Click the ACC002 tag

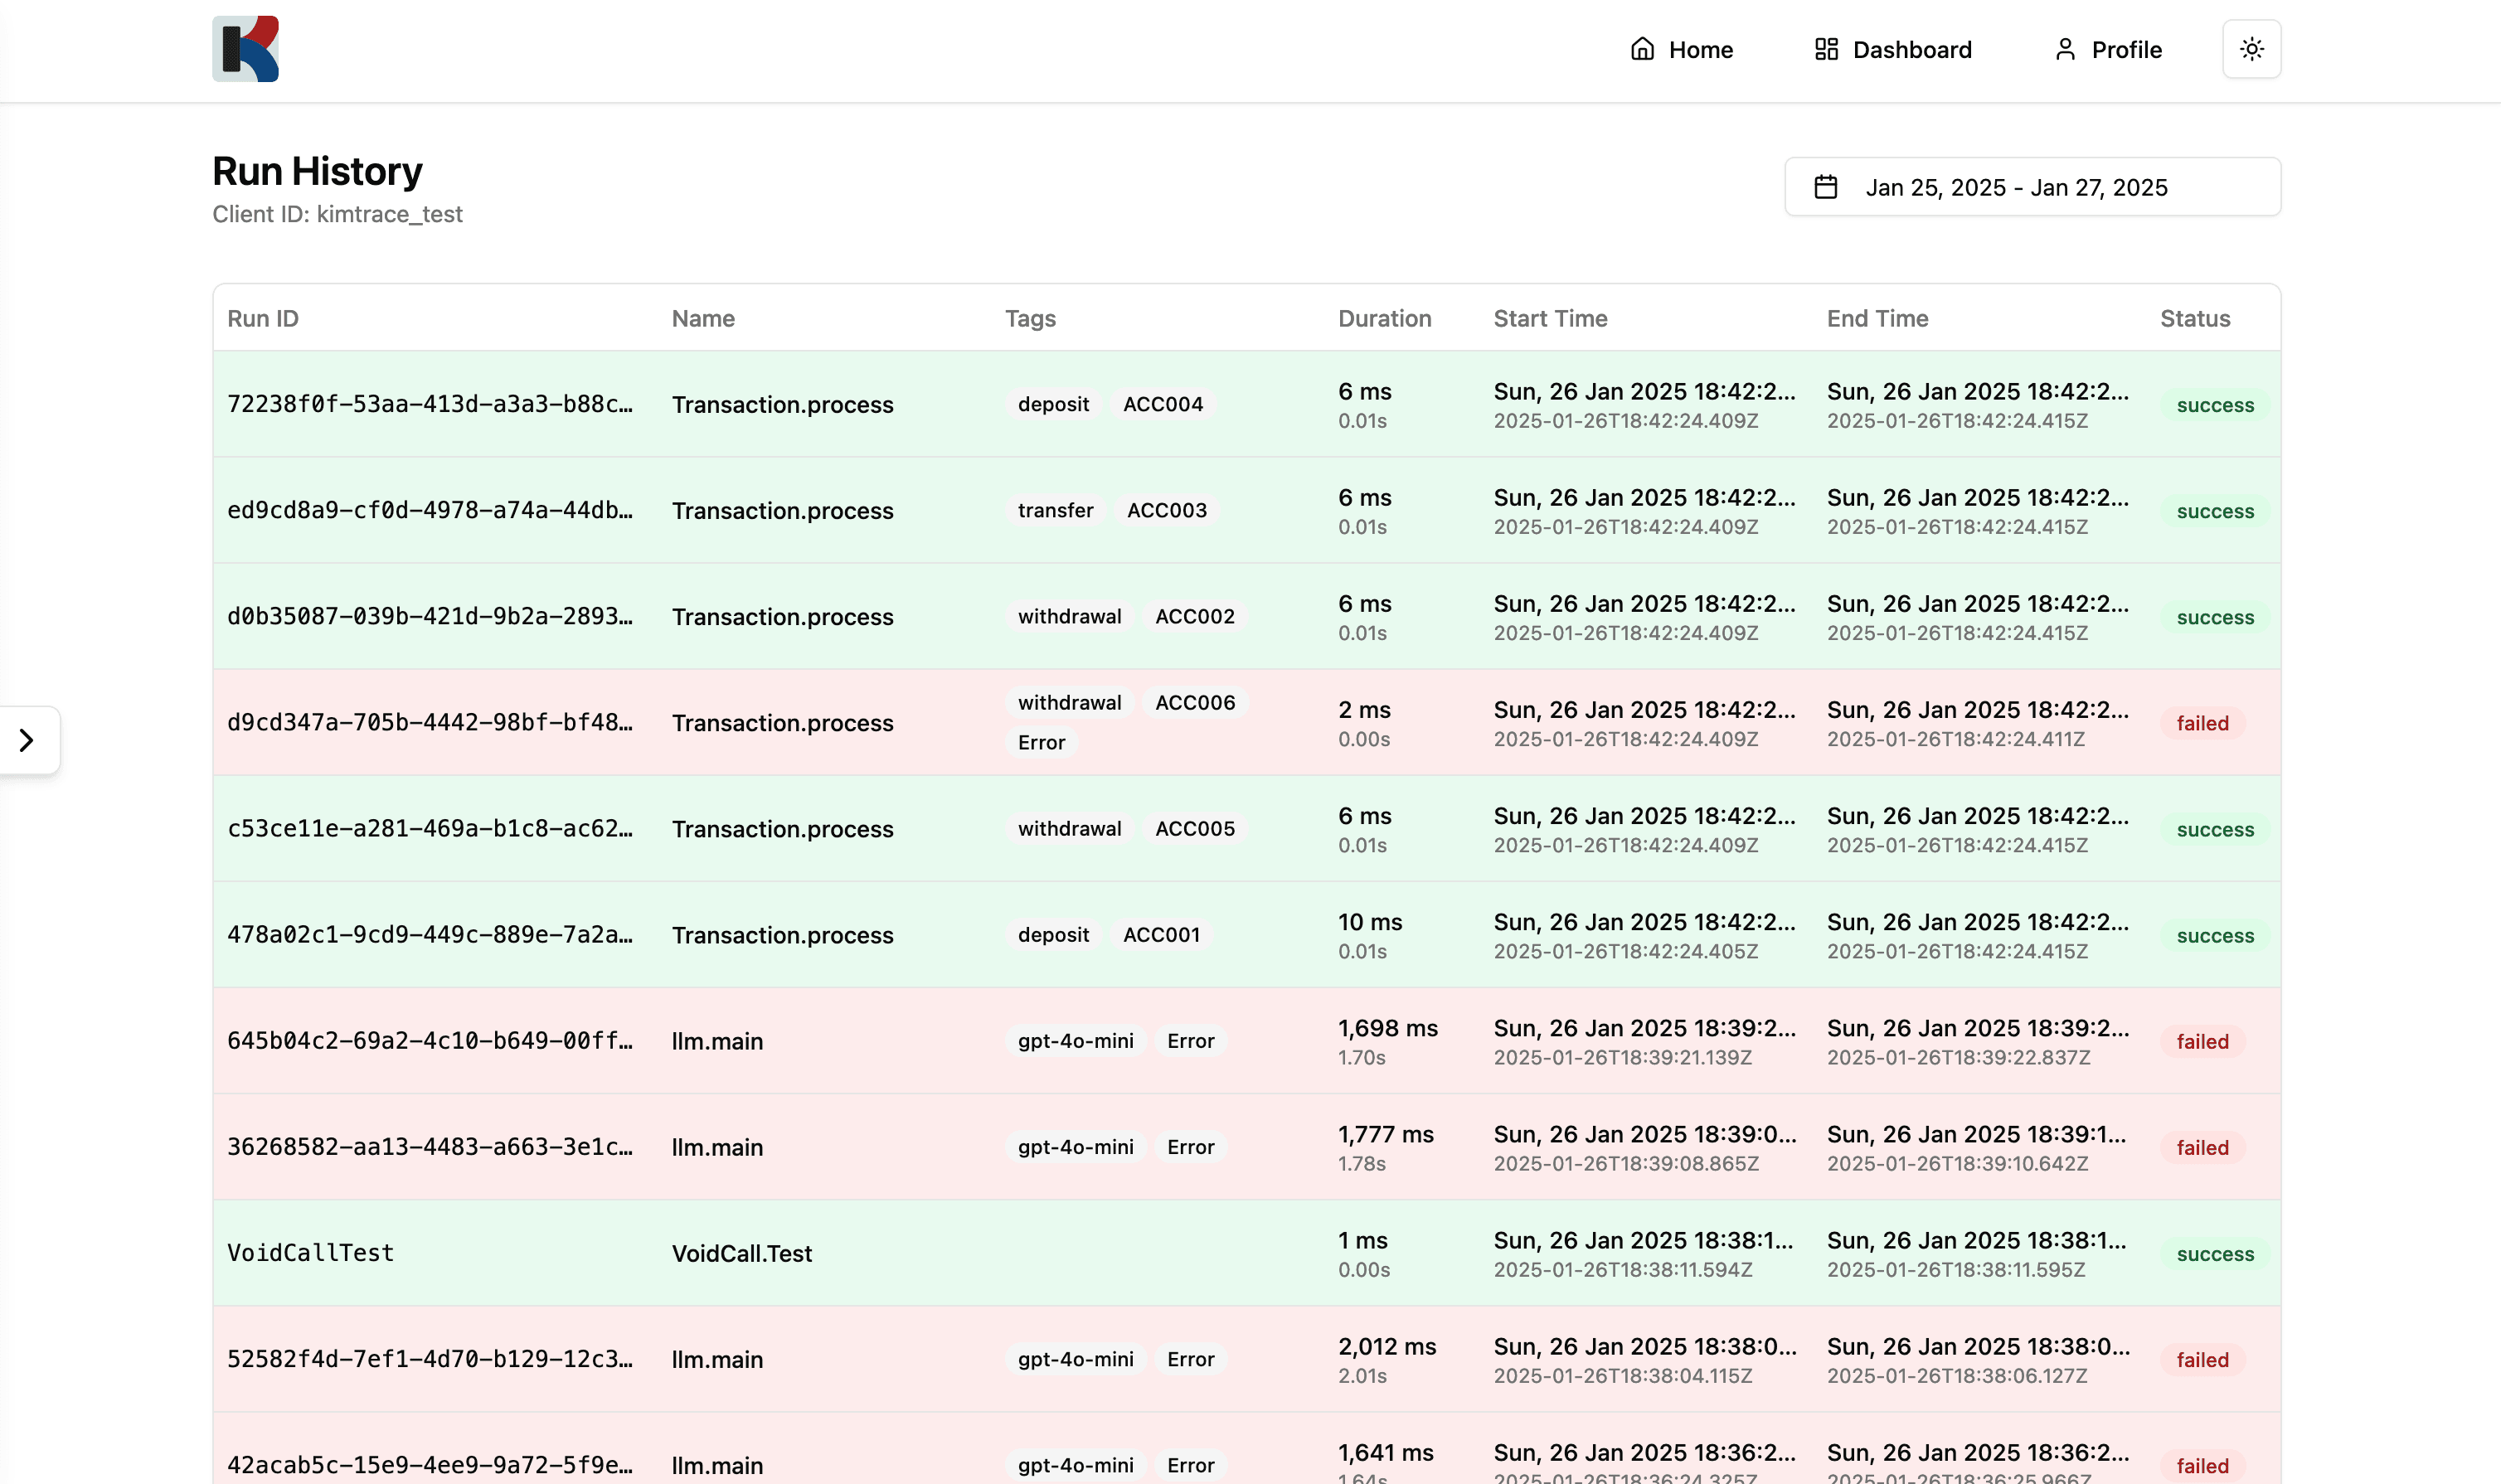[1195, 616]
